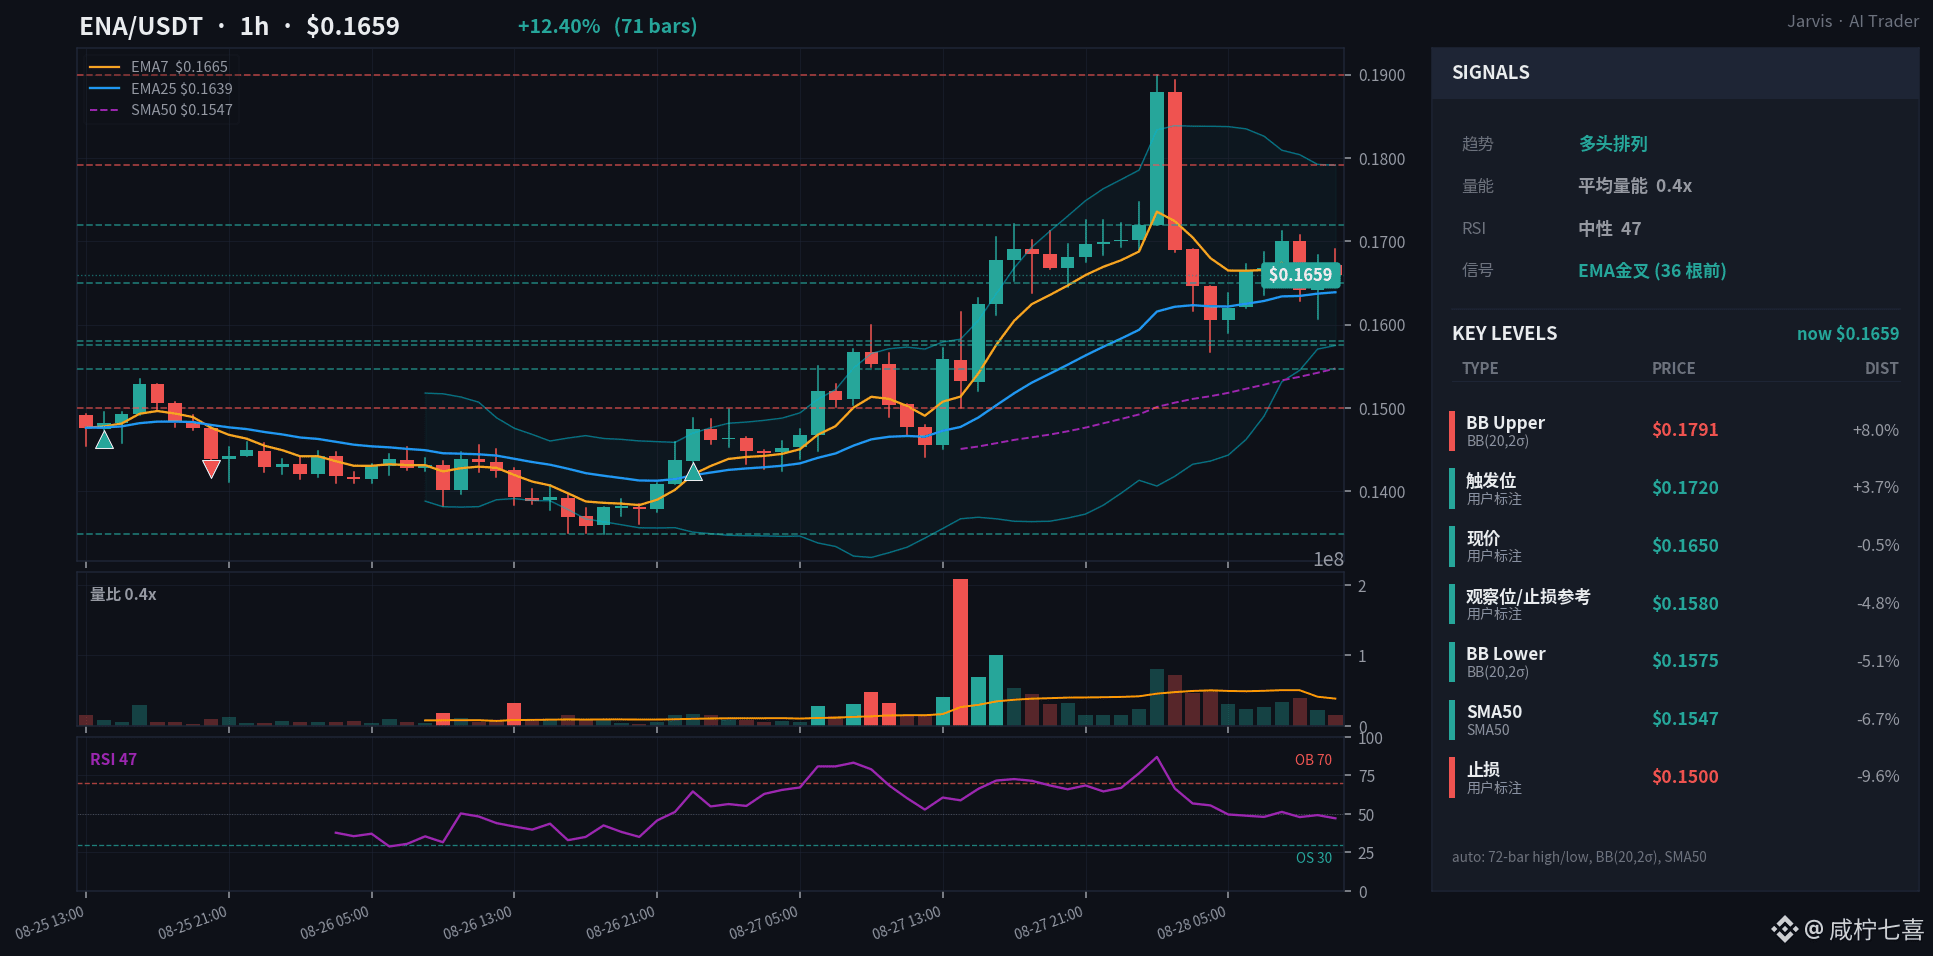
Task: Click the green up-triangle marker after 08-26 21:00
Action: pyautogui.click(x=693, y=471)
